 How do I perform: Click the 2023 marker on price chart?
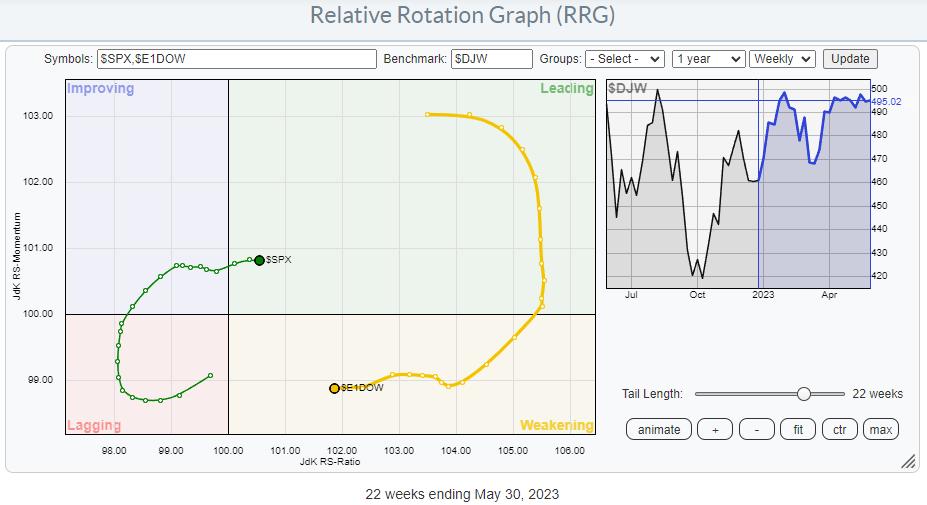[x=762, y=294]
